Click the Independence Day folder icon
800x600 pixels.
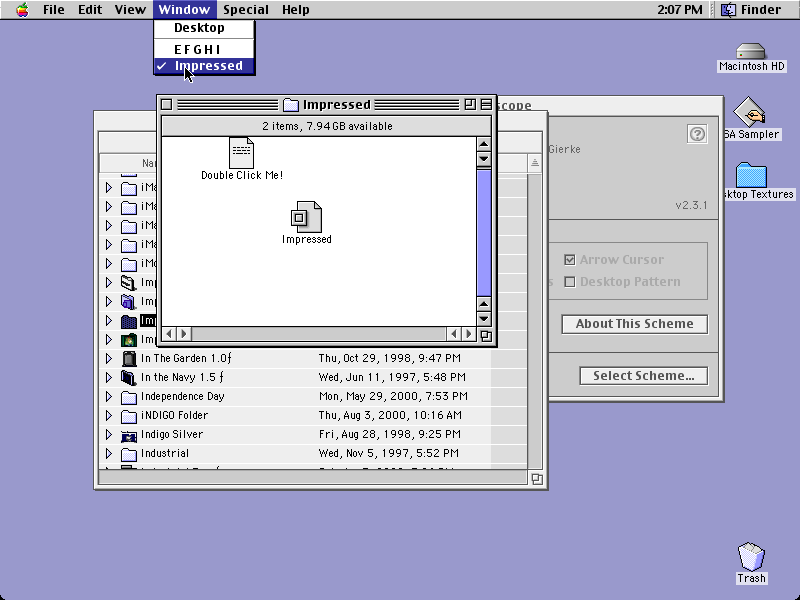coord(129,396)
